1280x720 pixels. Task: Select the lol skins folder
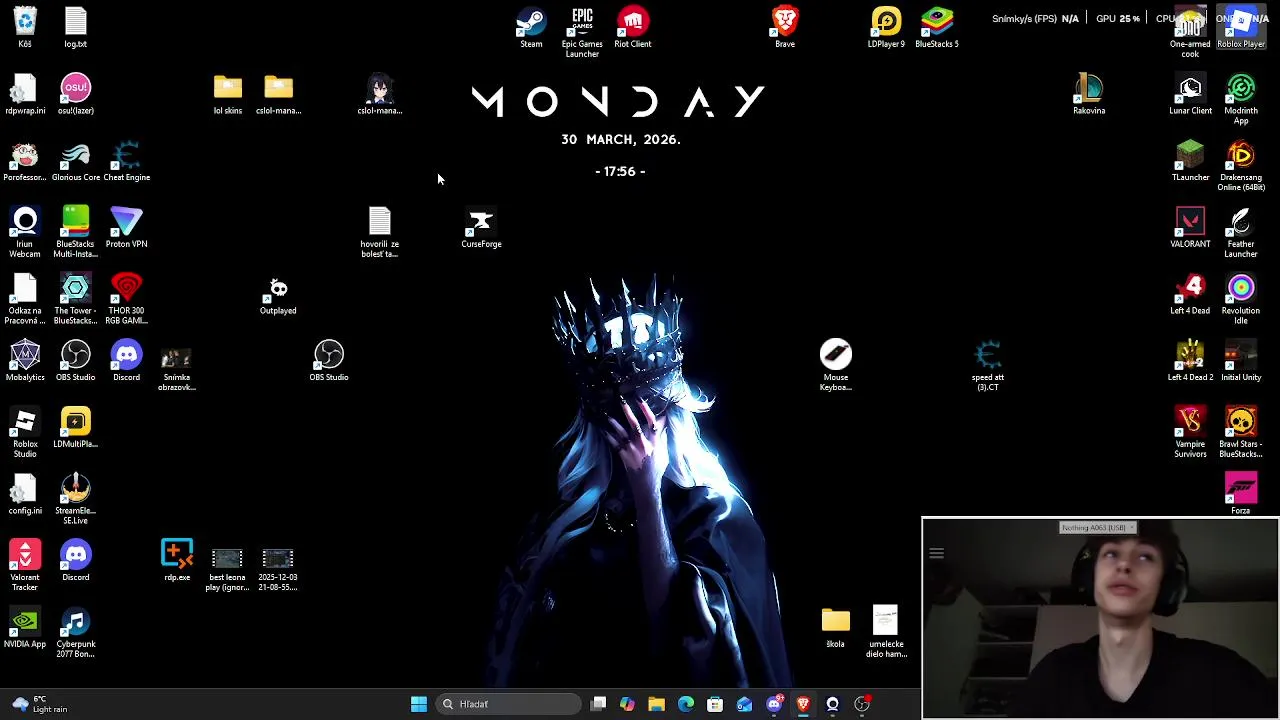[x=228, y=94]
